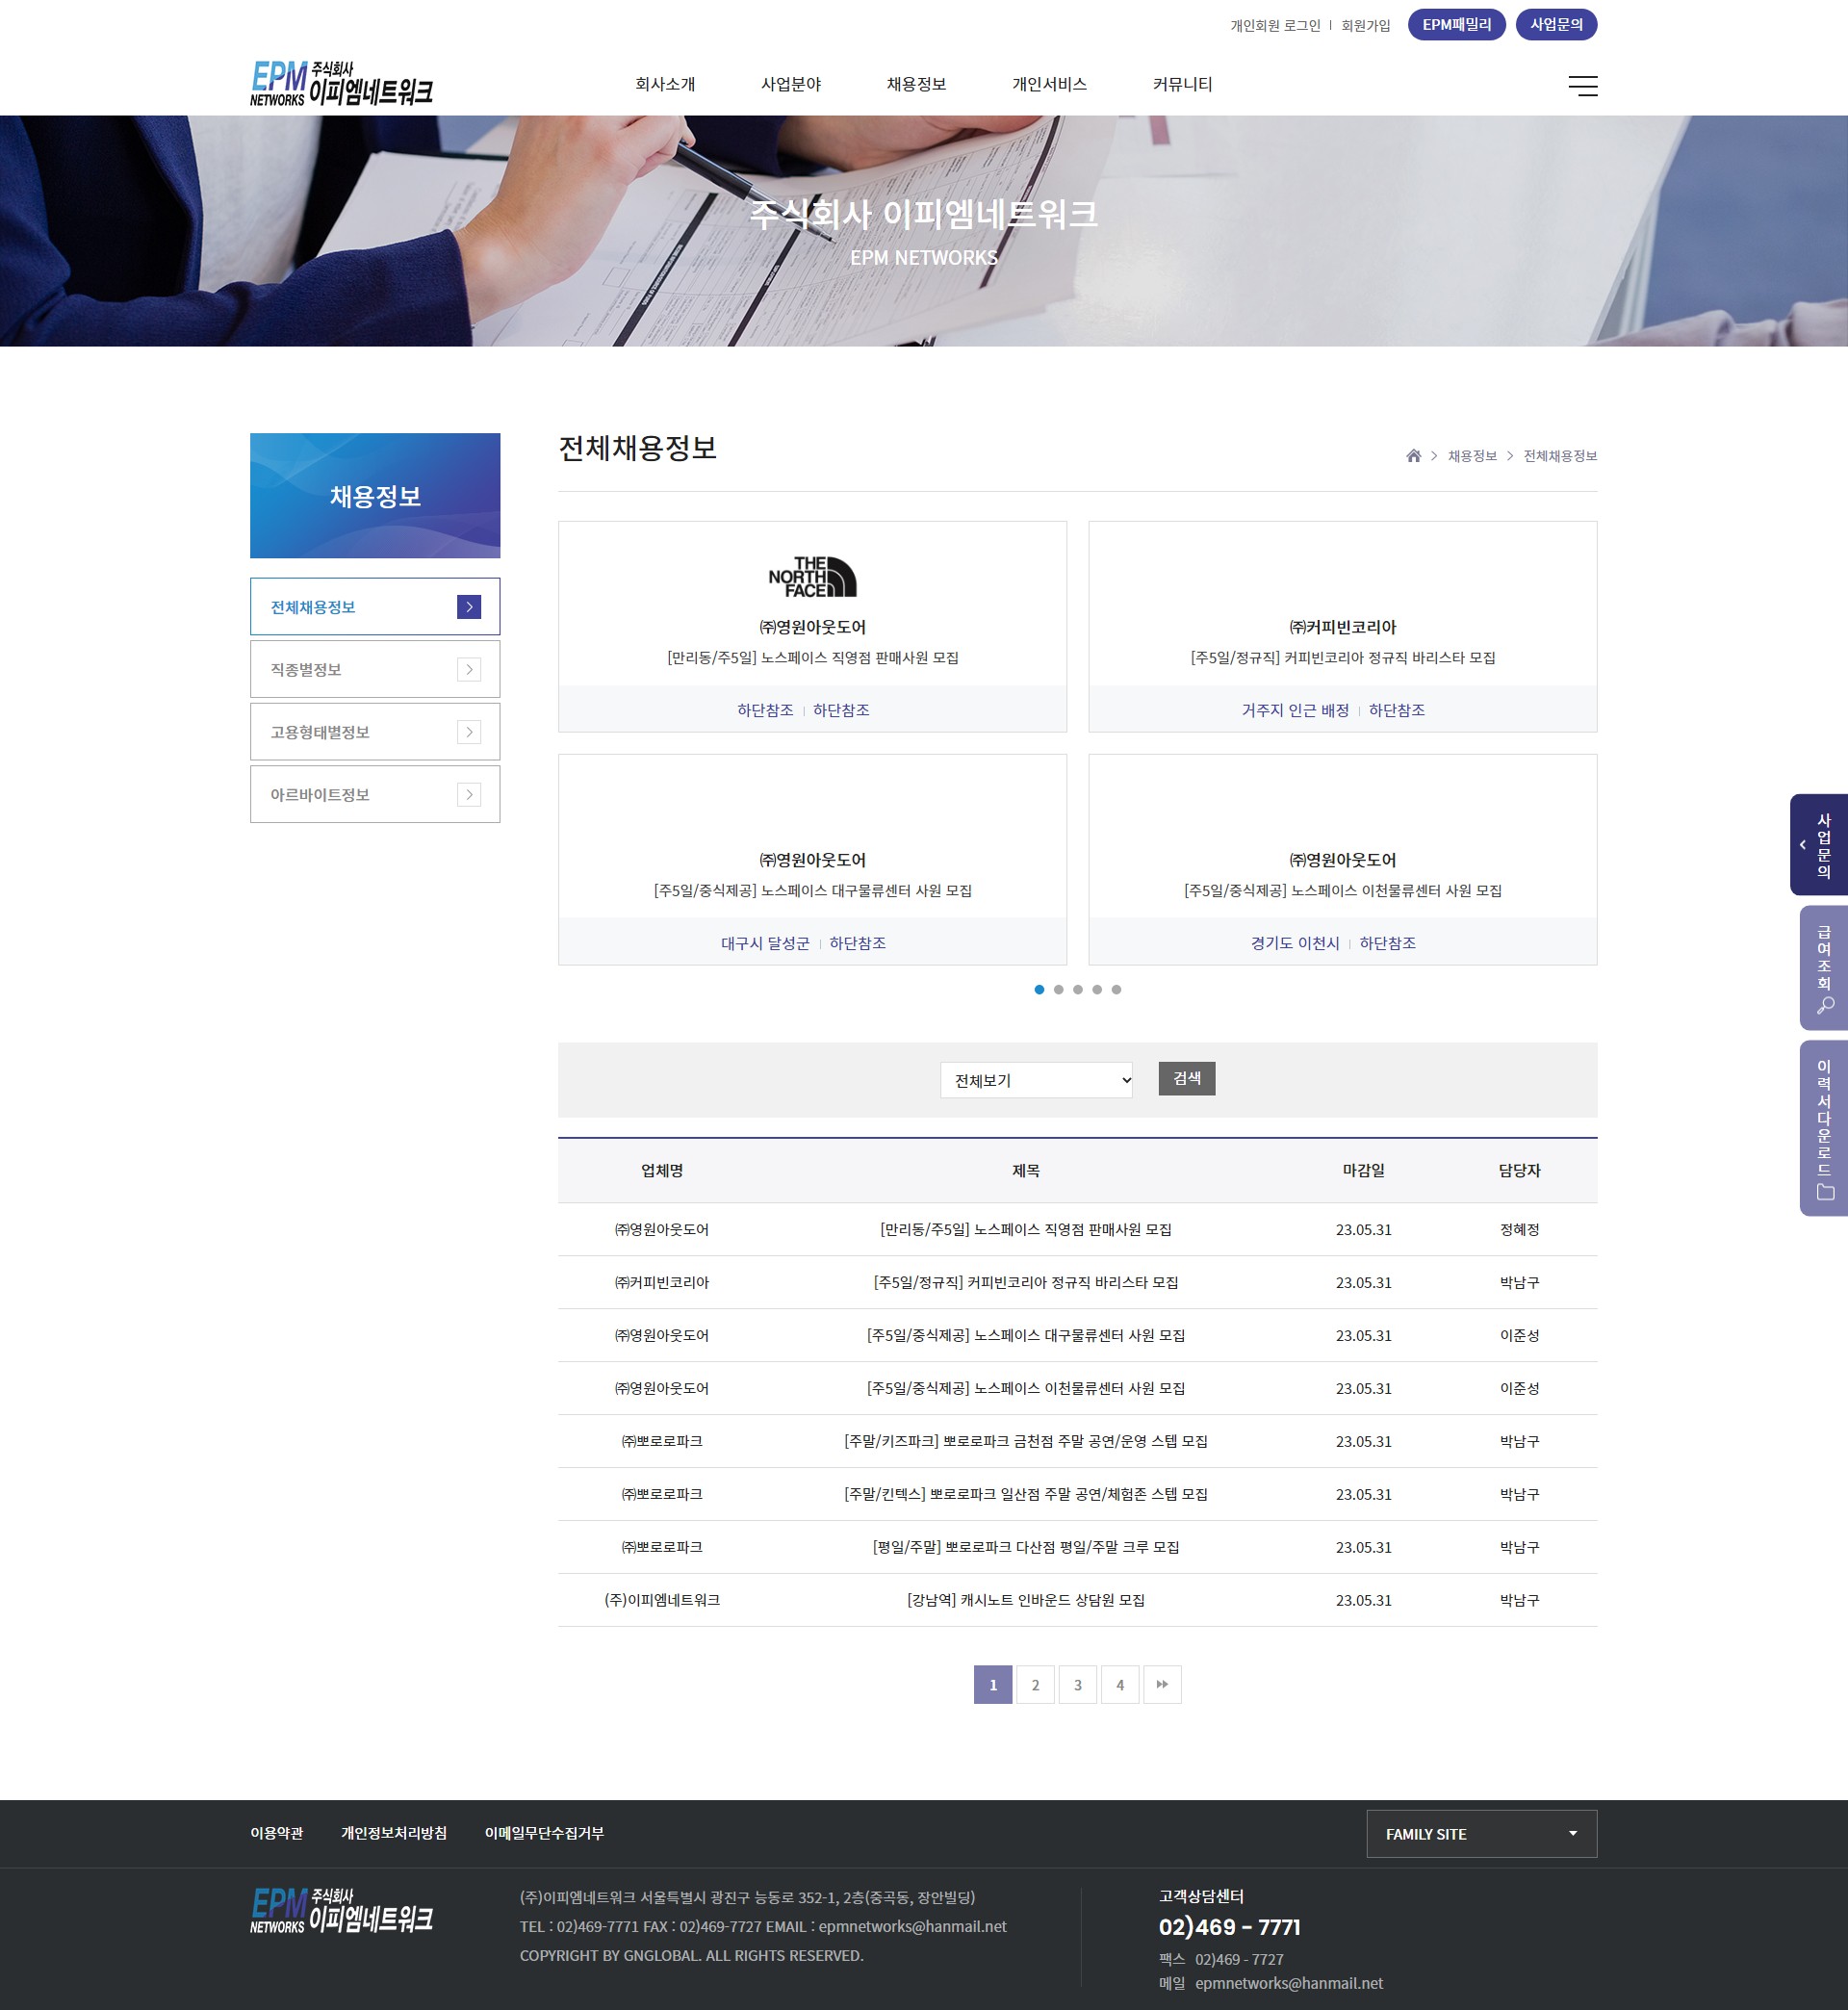
Task: Open the 전체보기 filter dropdown
Action: click(x=1036, y=1080)
